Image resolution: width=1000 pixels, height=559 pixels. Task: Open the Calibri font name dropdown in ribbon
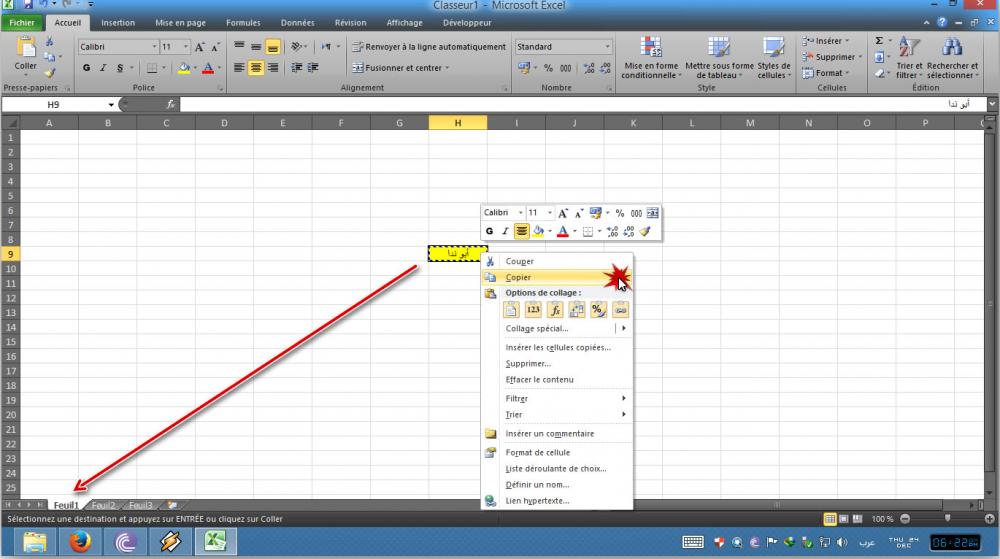154,47
